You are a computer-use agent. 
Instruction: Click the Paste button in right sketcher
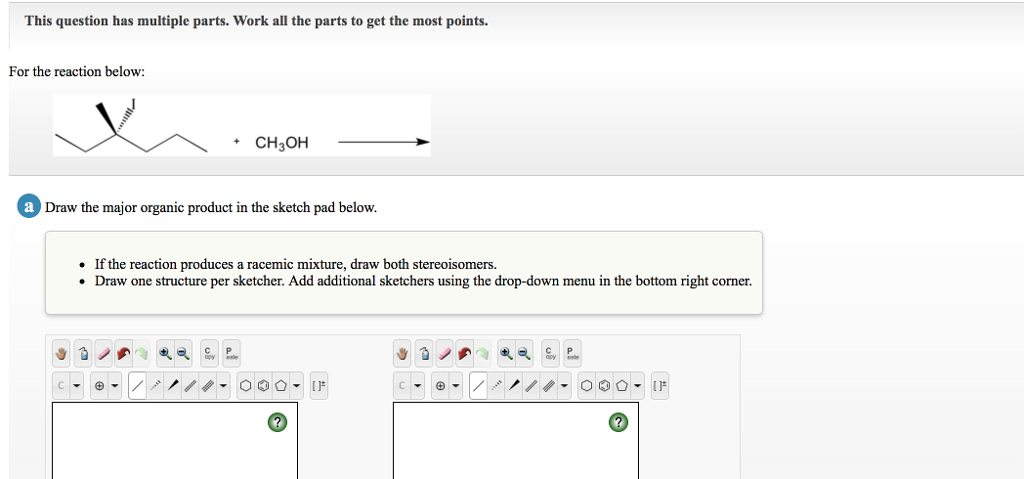[x=572, y=354]
